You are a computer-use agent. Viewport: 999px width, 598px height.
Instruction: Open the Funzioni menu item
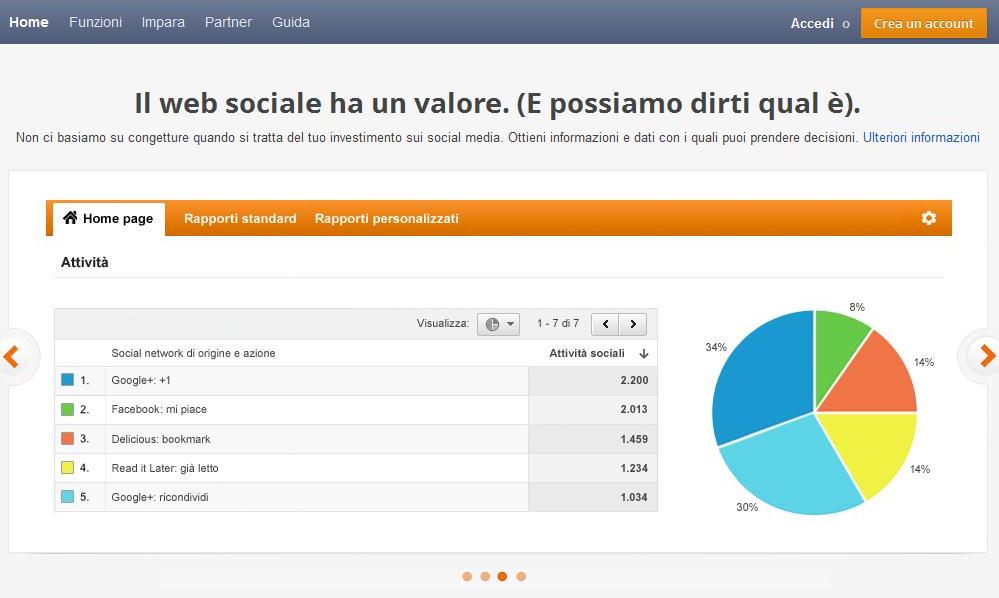[95, 22]
